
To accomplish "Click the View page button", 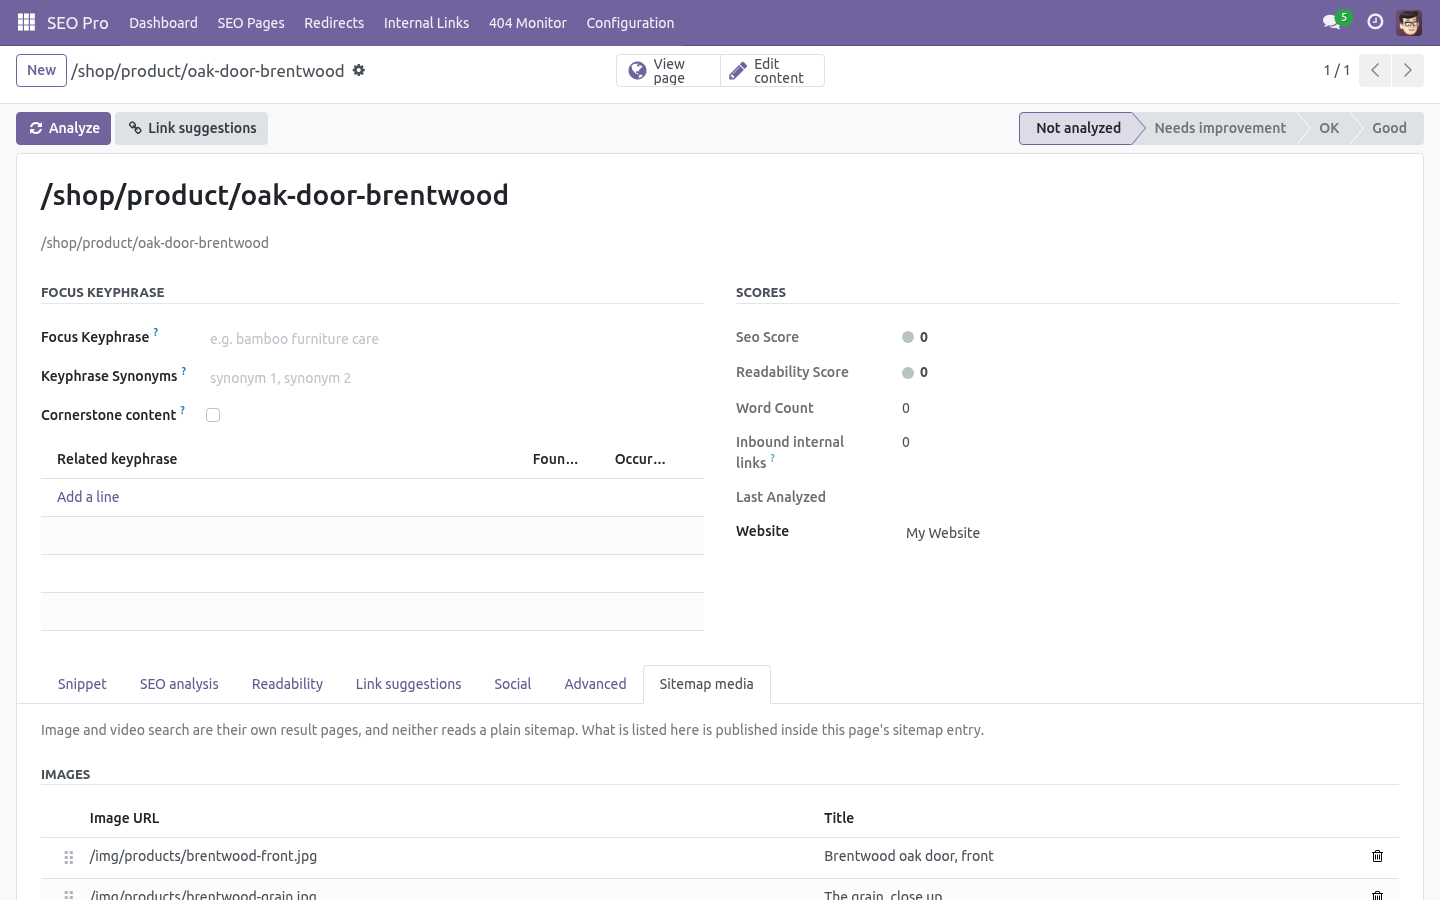I will click(668, 70).
